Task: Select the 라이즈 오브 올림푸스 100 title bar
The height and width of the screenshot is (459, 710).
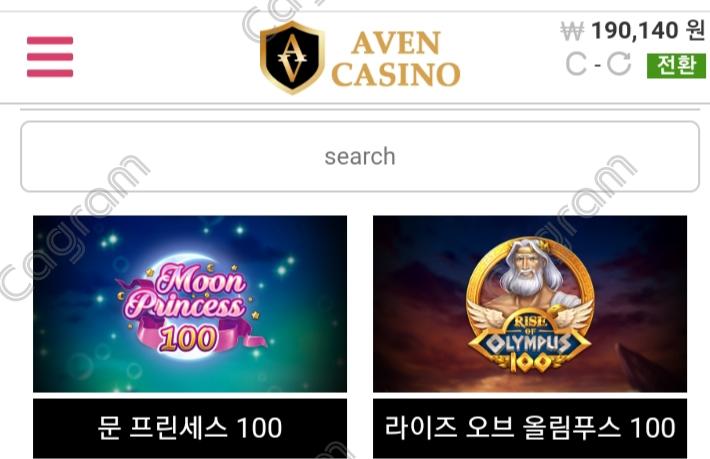Action: click(x=530, y=428)
